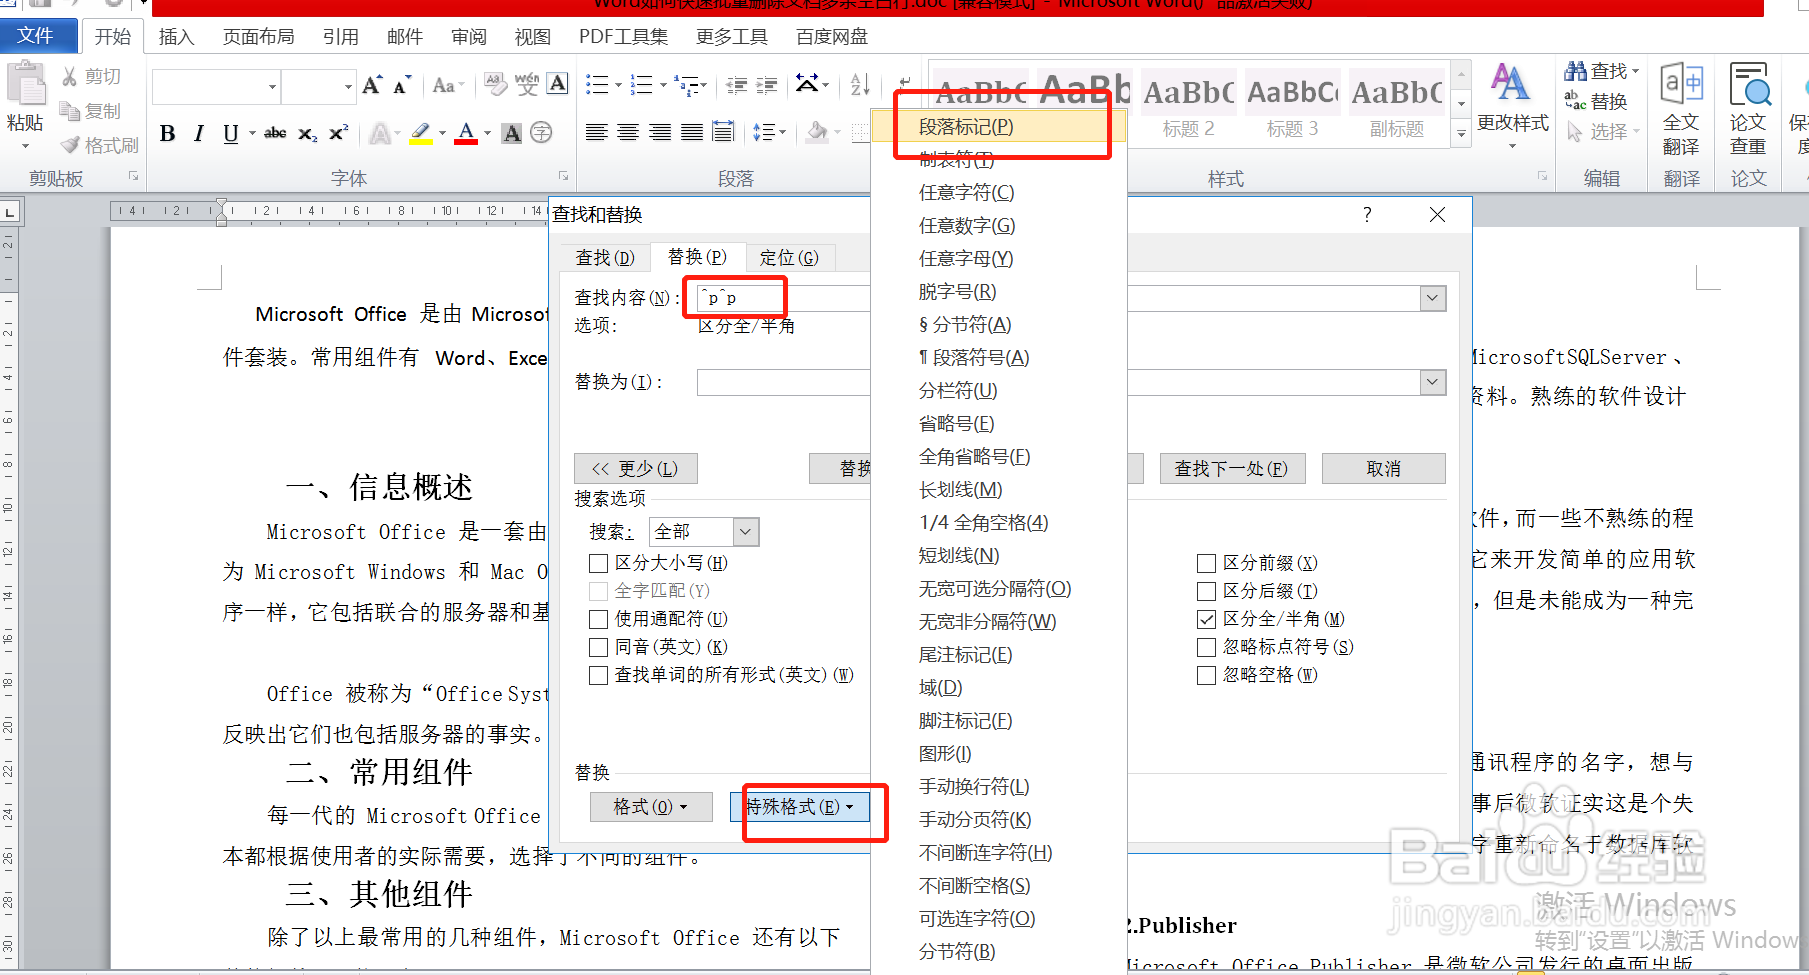Click the bullet list icon
Screen dimensions: 1809x975
(x=597, y=85)
